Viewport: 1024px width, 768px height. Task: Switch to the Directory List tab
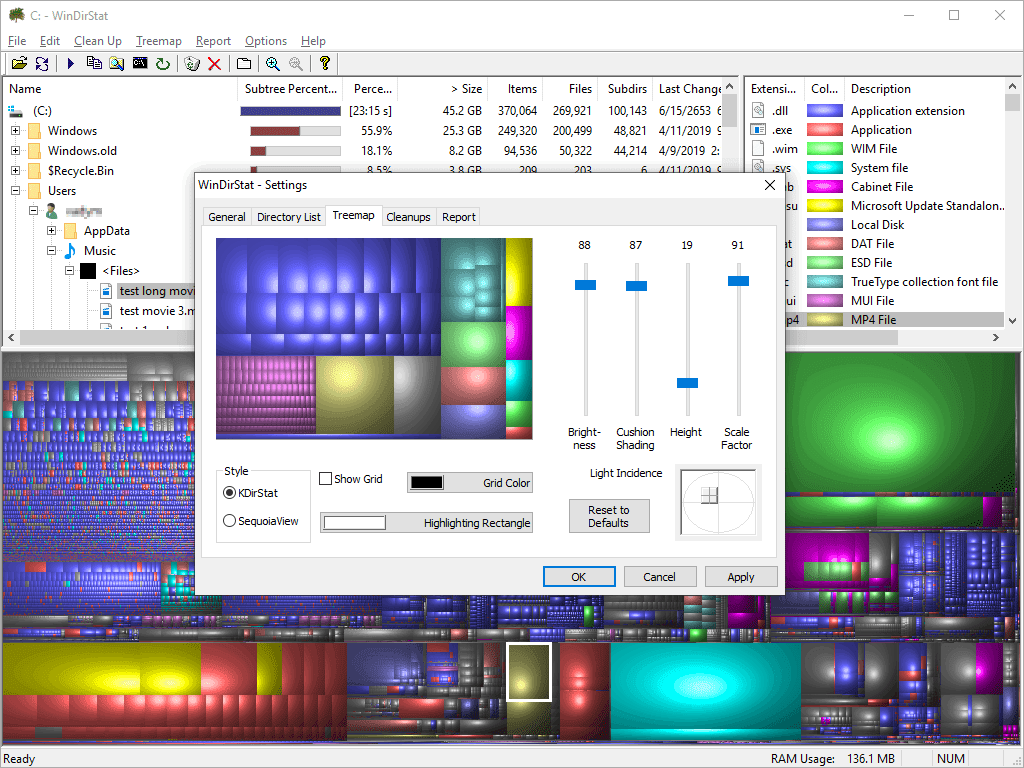click(x=289, y=217)
